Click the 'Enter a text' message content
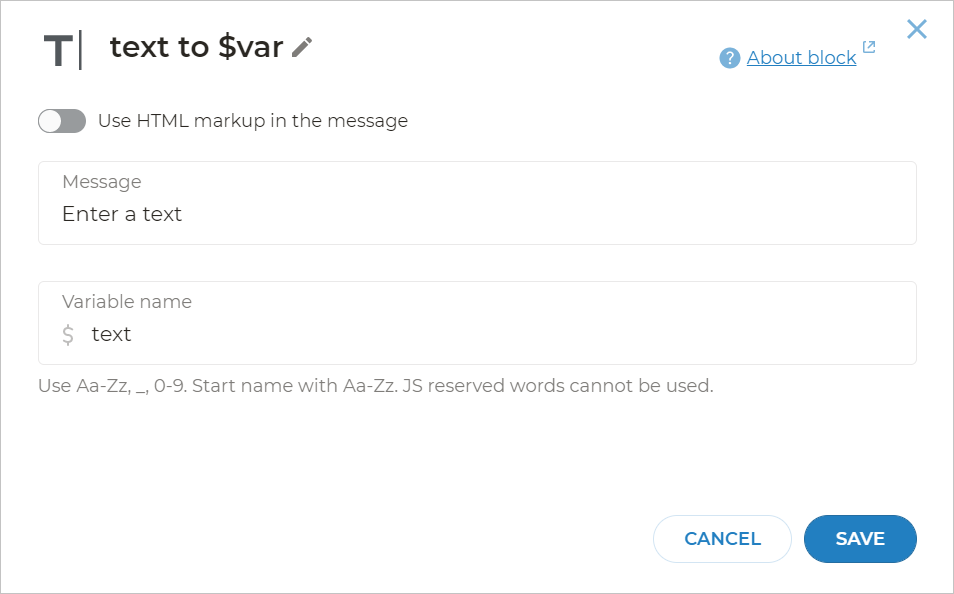Viewport: 954px width, 594px height. (x=122, y=214)
